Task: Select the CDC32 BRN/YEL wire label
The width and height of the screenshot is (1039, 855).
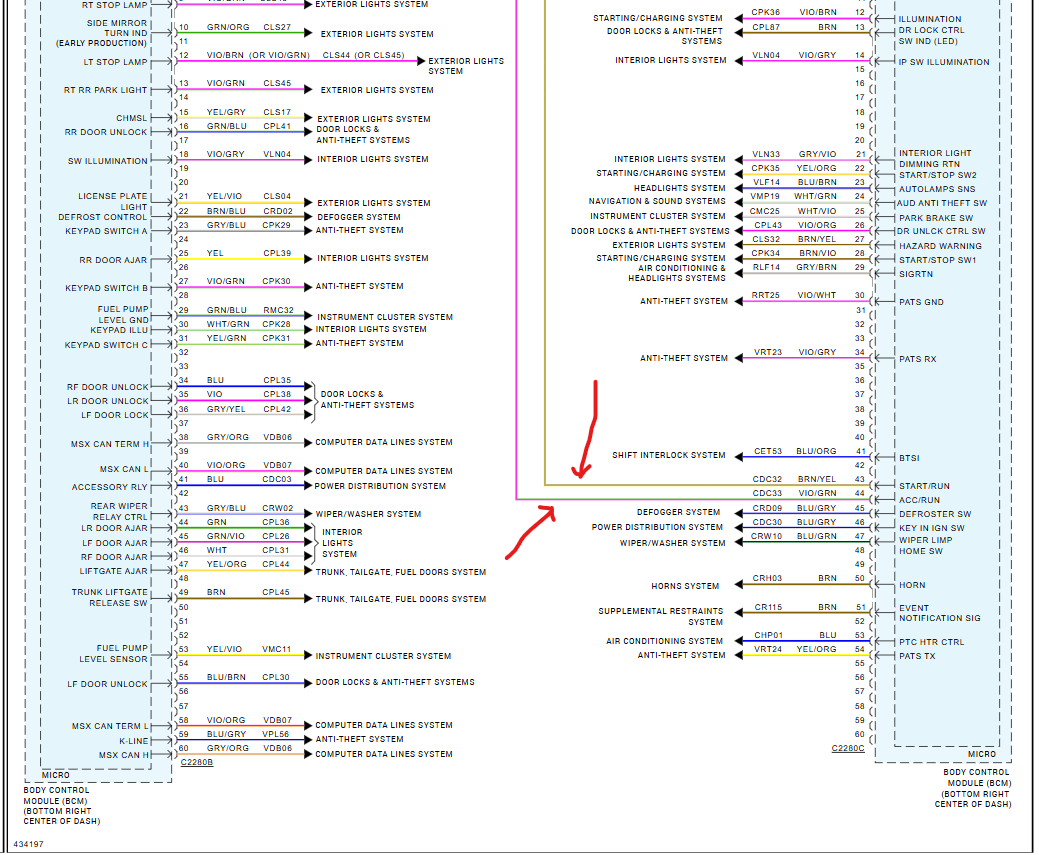Action: (x=794, y=479)
